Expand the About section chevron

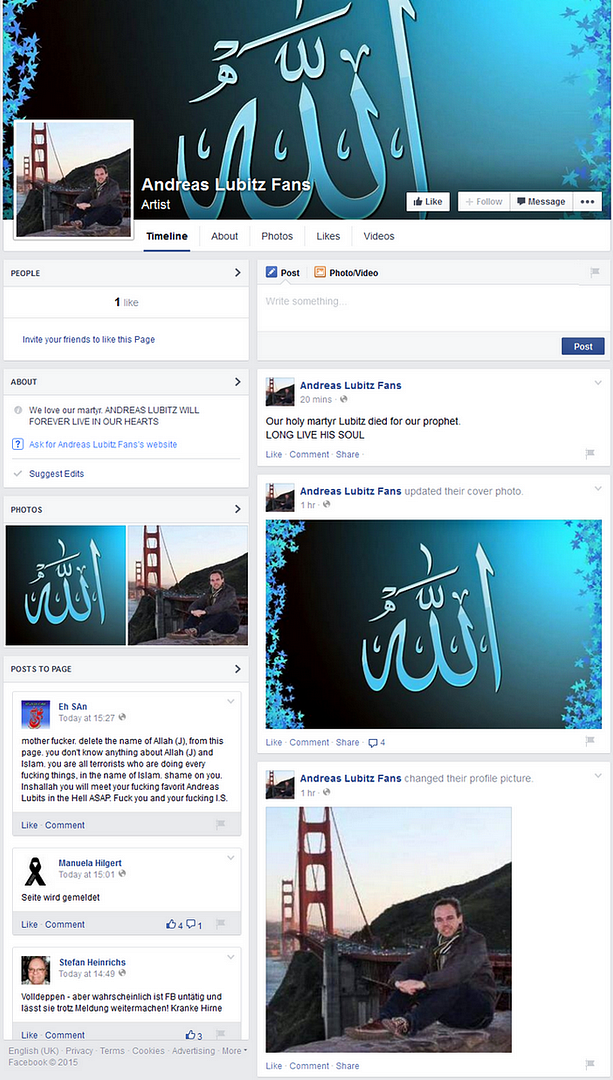[x=238, y=382]
